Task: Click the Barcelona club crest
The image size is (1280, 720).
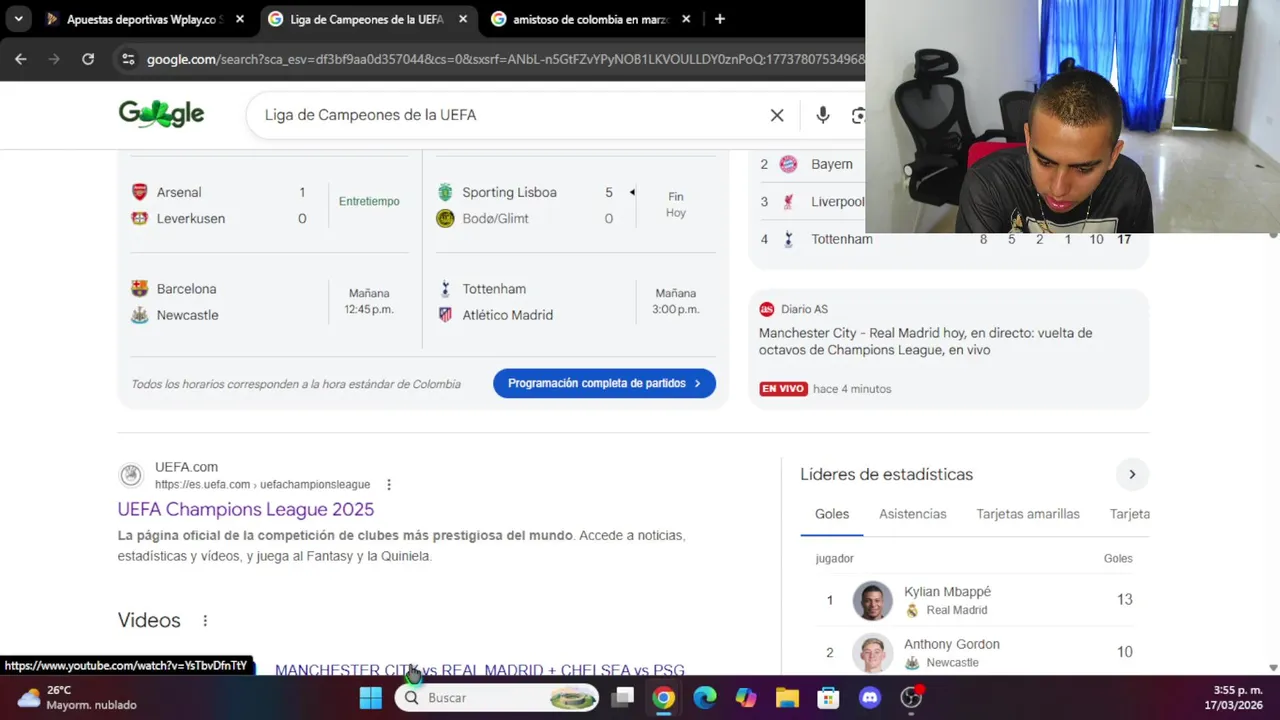Action: click(140, 289)
